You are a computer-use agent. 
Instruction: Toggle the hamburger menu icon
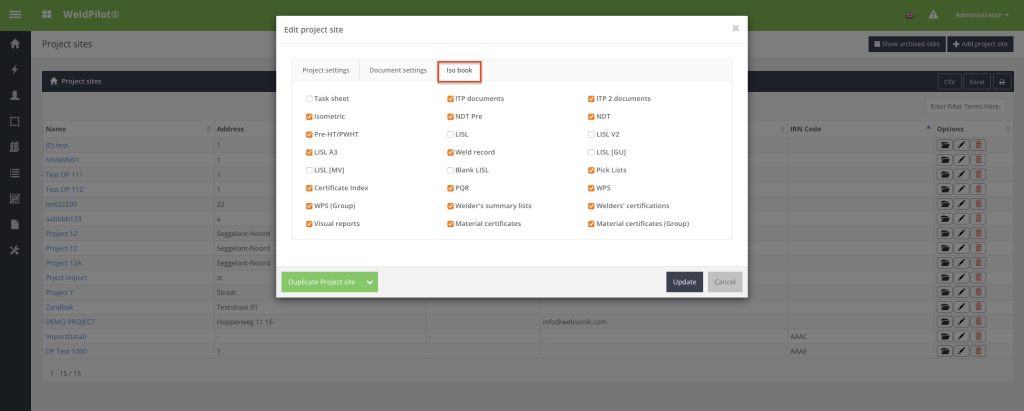[15, 15]
